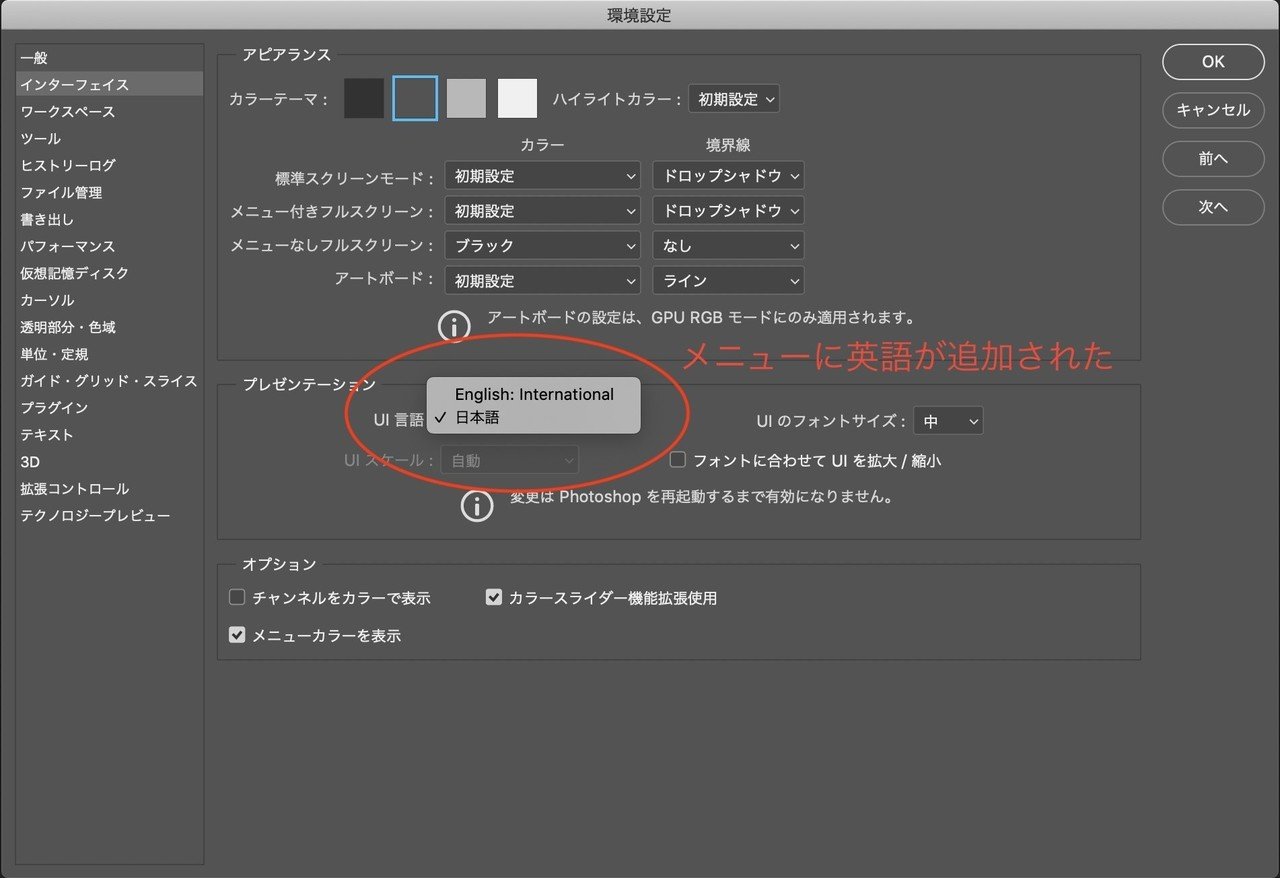
Task: Open the UI のフォントサイズ dropdown
Action: (x=947, y=421)
